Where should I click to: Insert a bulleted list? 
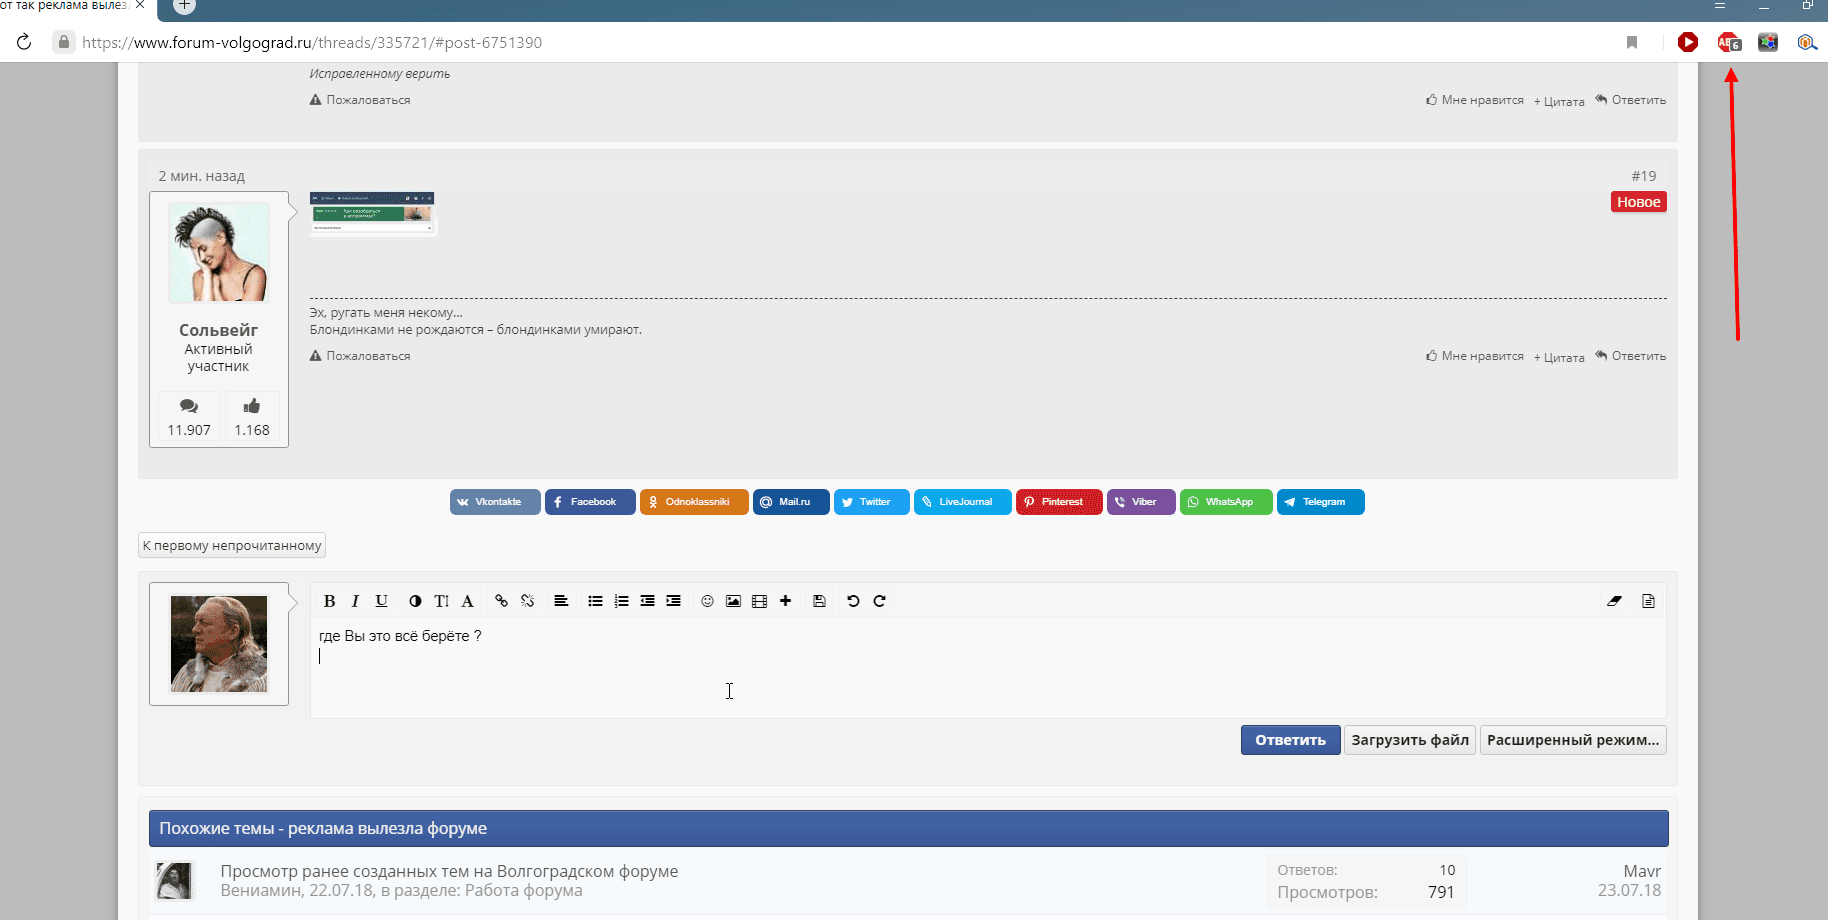[x=595, y=601]
